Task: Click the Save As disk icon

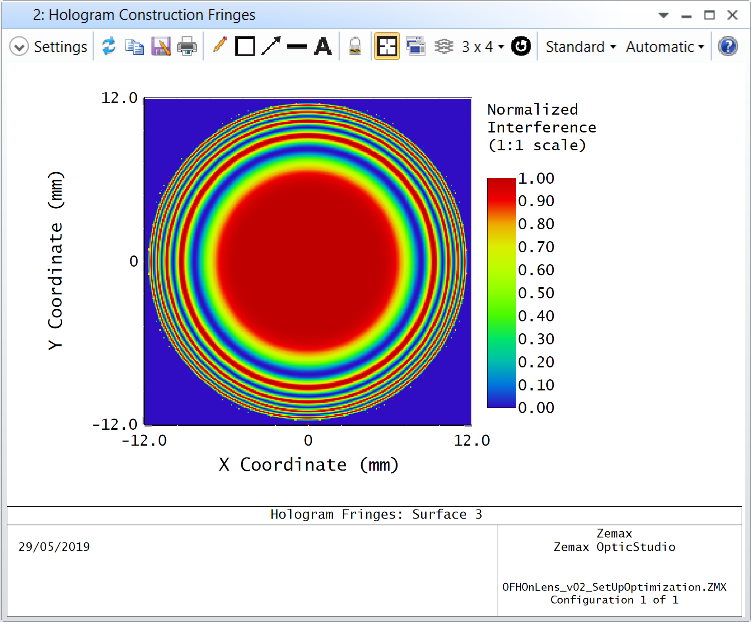Action: pyautogui.click(x=161, y=46)
